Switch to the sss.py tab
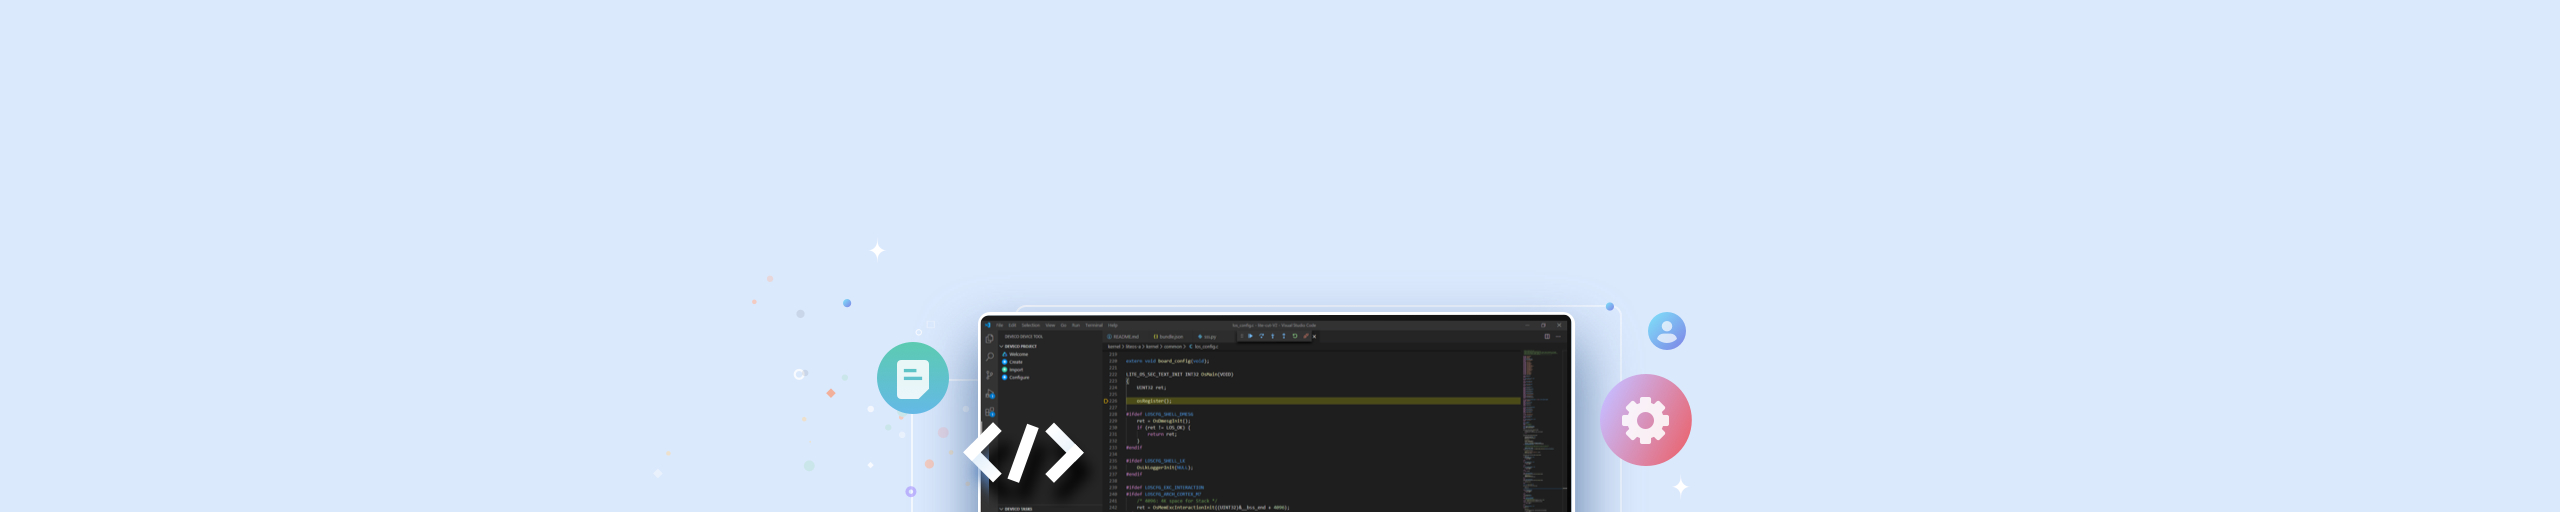The height and width of the screenshot is (512, 2560). click(x=1207, y=336)
